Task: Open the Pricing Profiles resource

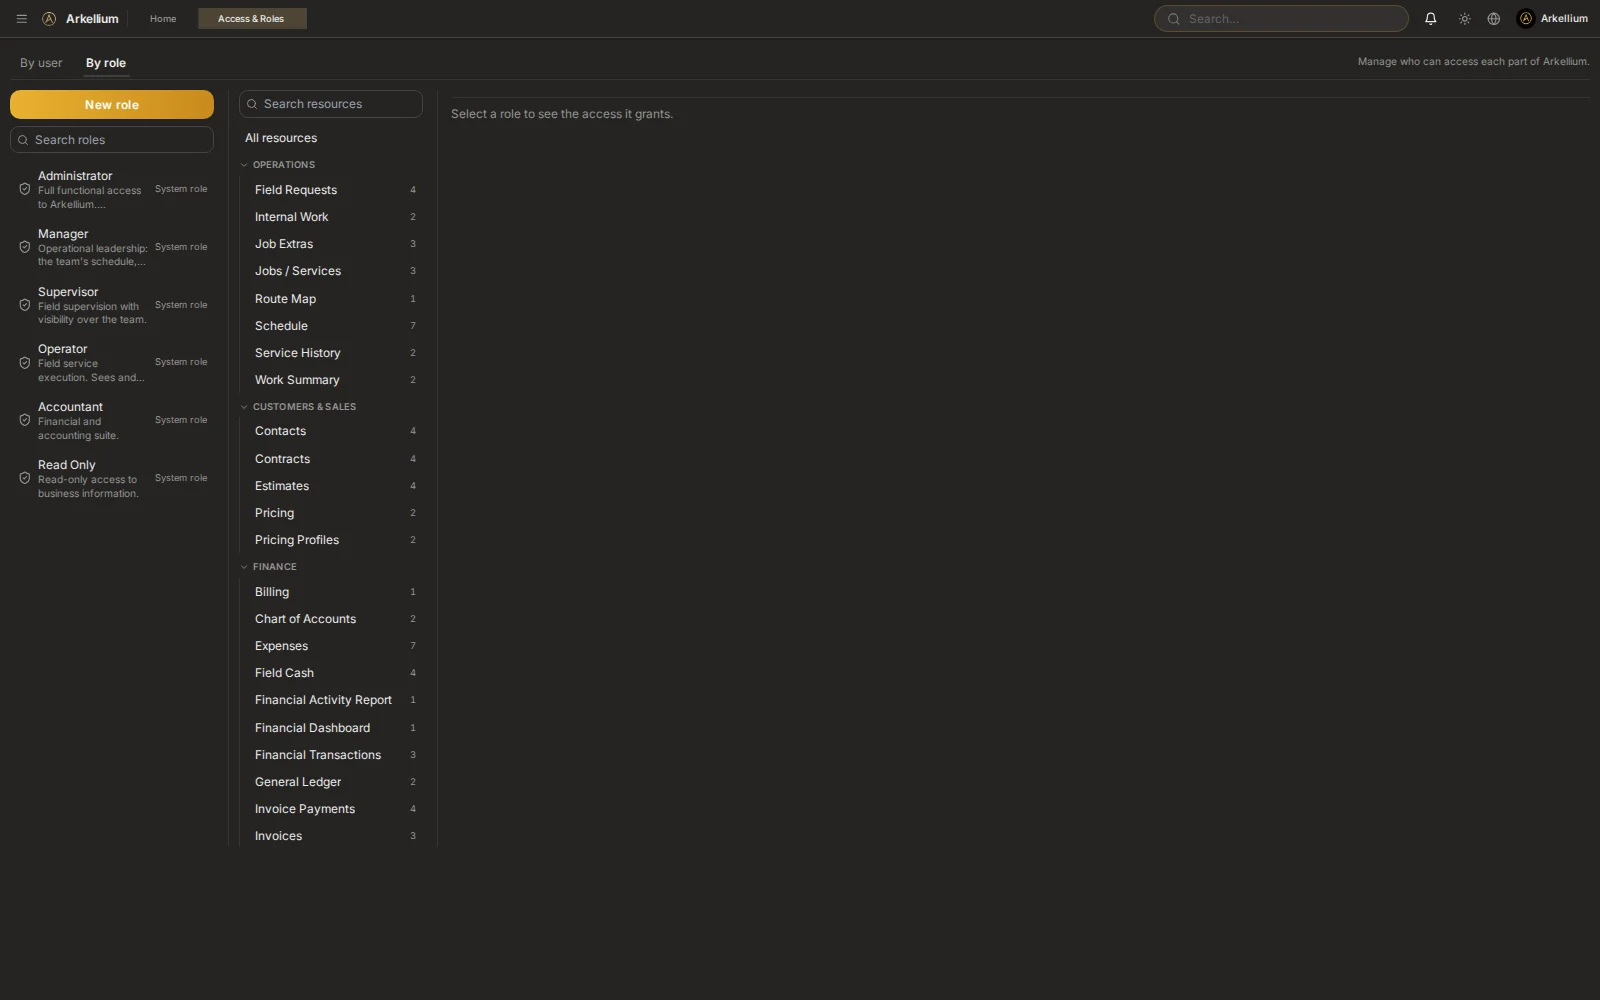Action: (333, 540)
